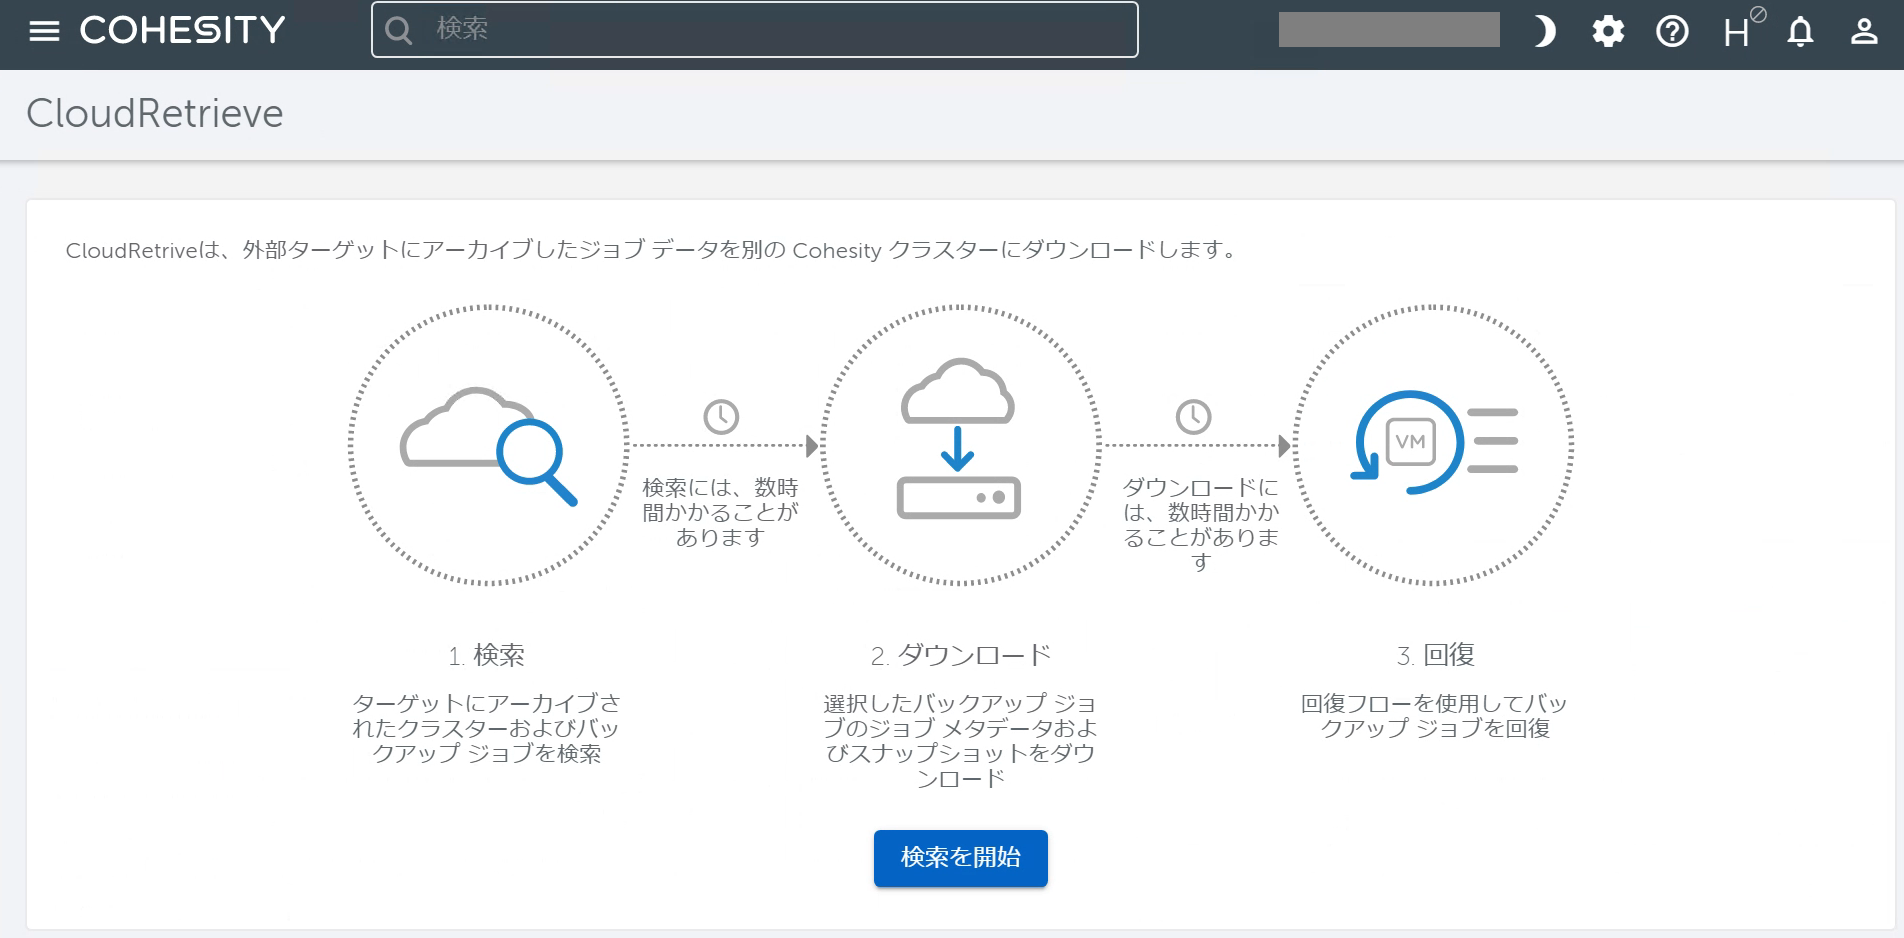Click the CloudRetrieve page title
The image size is (1904, 938).
155,113
